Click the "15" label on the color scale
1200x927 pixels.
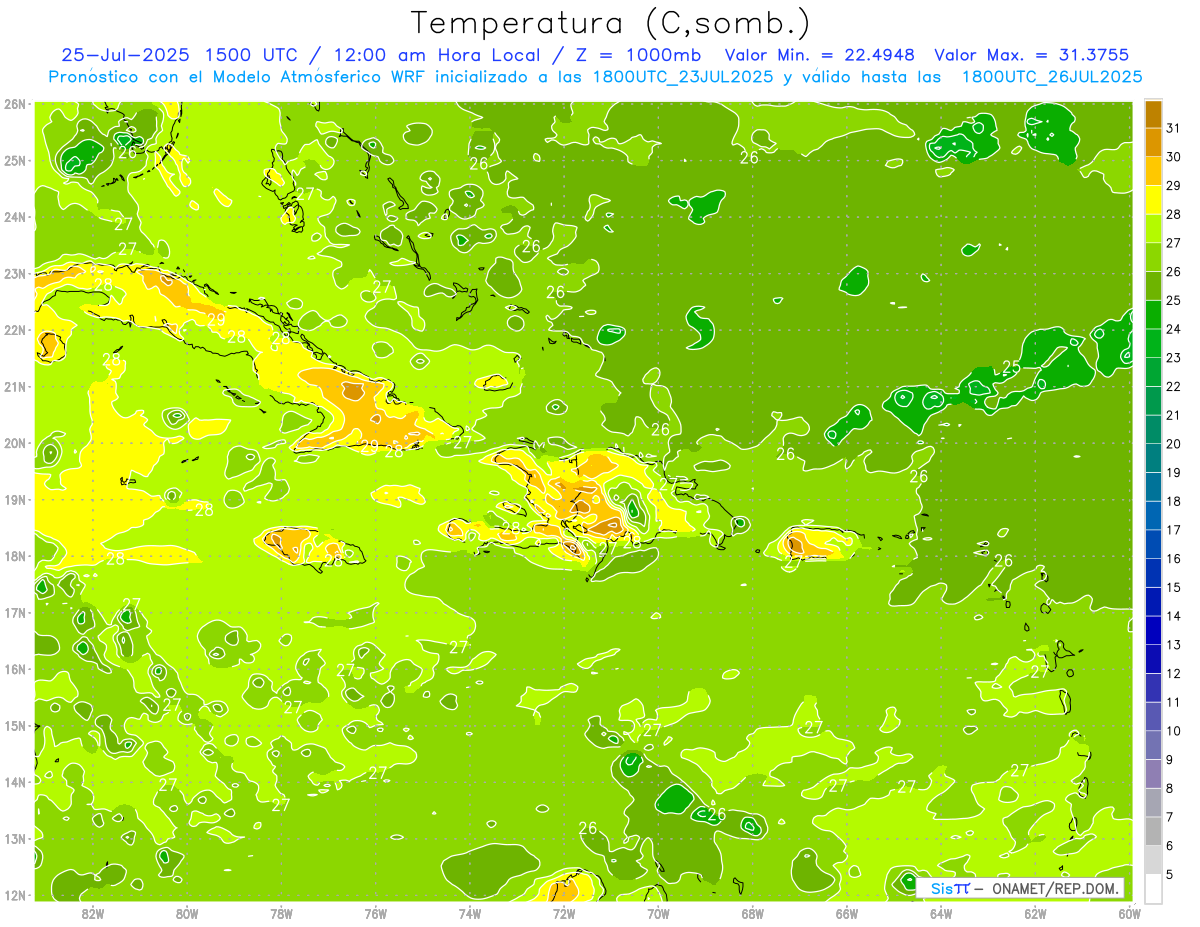1174,587
